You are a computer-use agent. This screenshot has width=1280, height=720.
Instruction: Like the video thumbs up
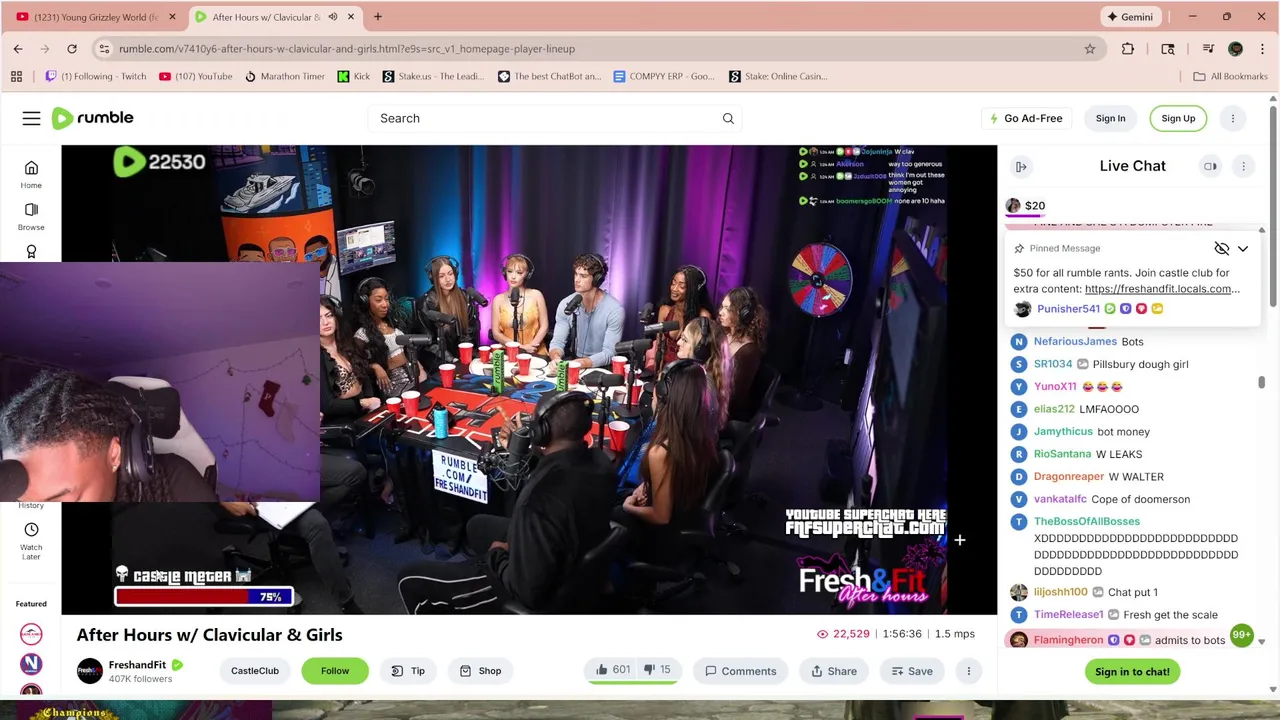pyautogui.click(x=612, y=670)
